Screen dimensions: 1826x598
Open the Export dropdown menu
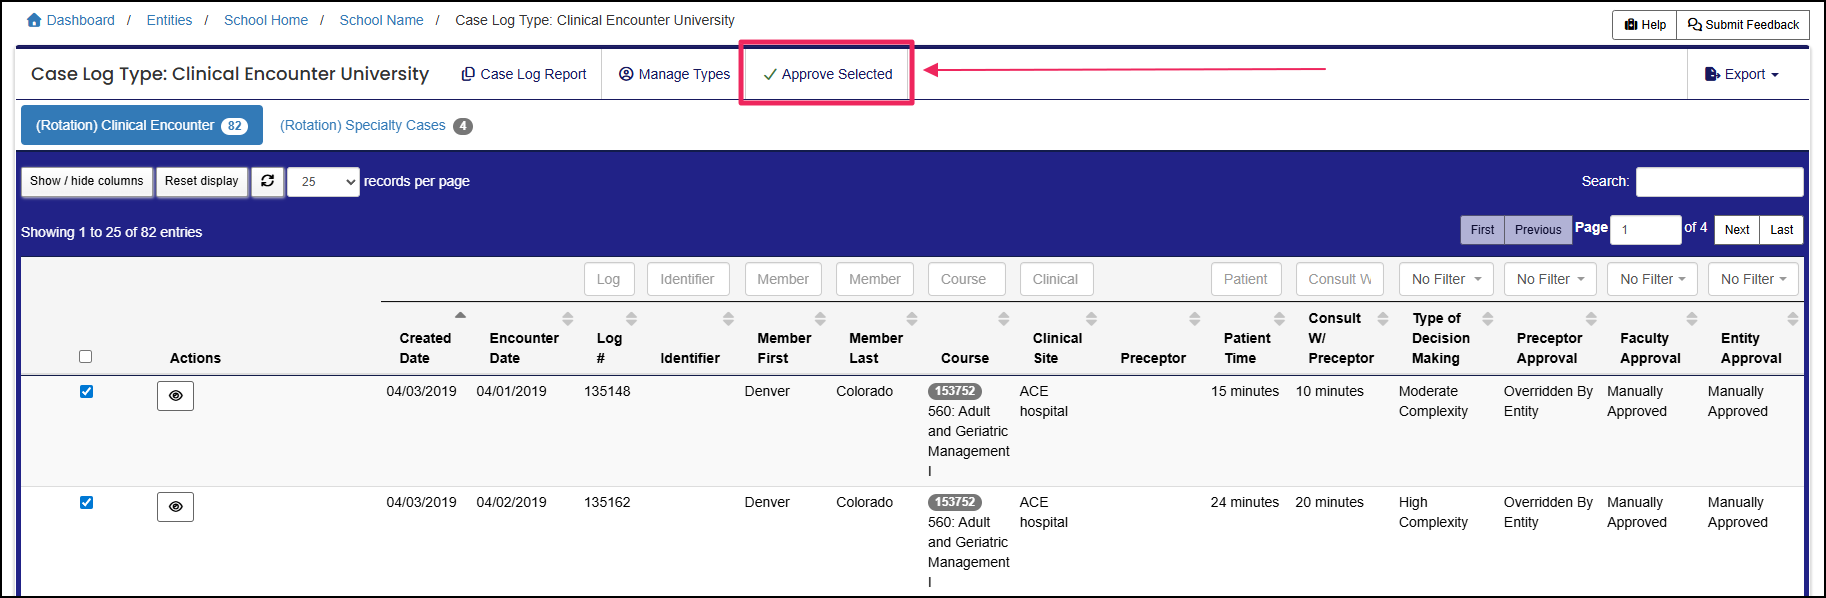[1741, 74]
